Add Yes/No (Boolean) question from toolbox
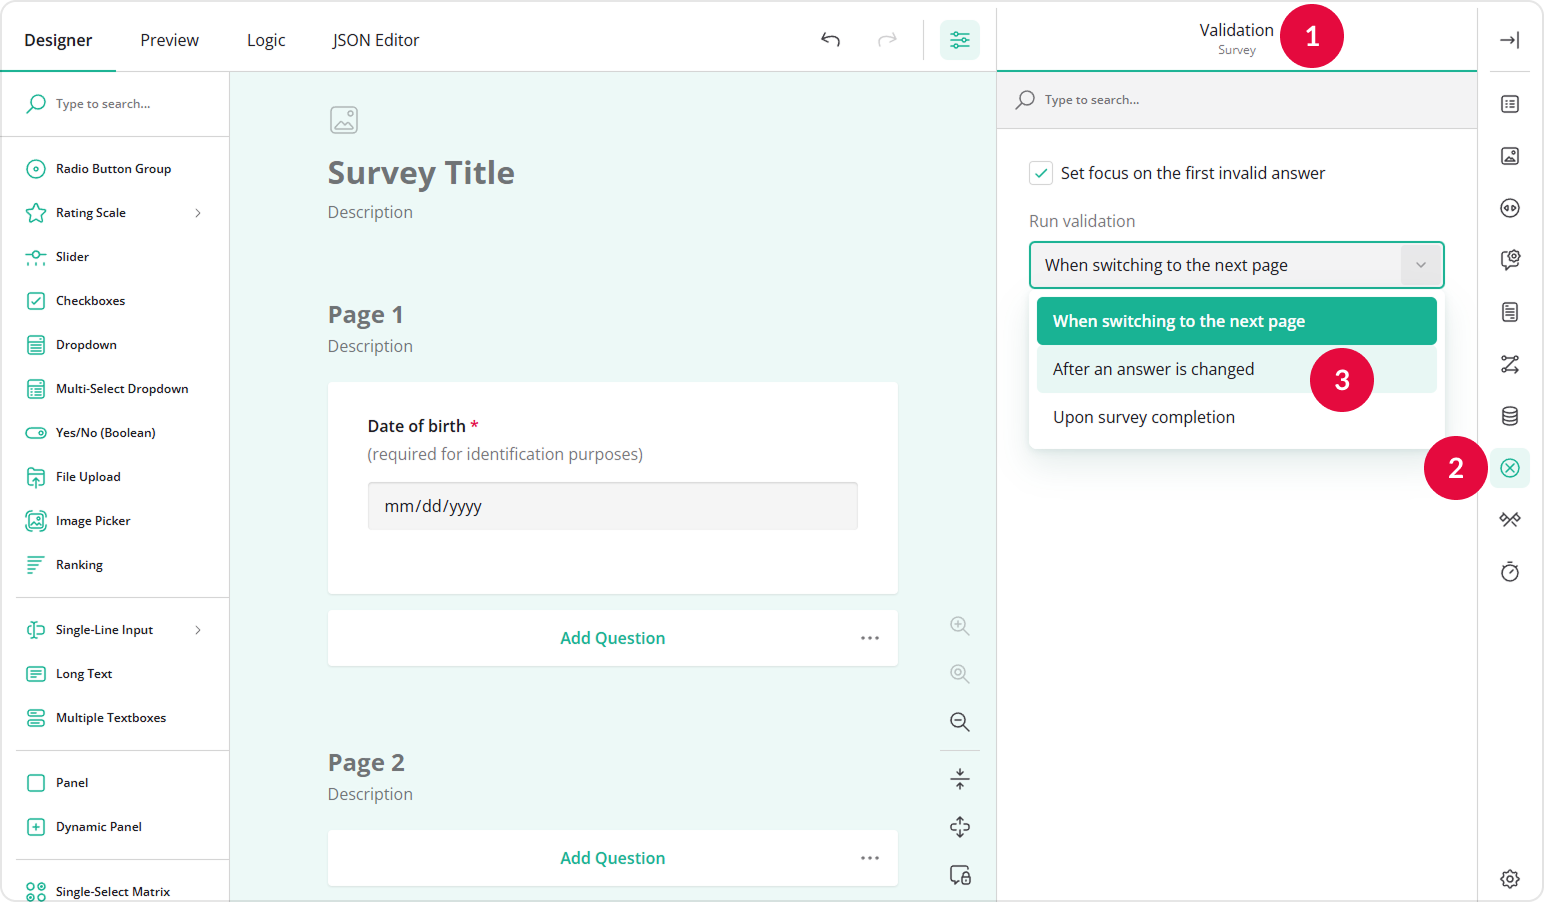This screenshot has height=902, width=1544. [x=105, y=433]
